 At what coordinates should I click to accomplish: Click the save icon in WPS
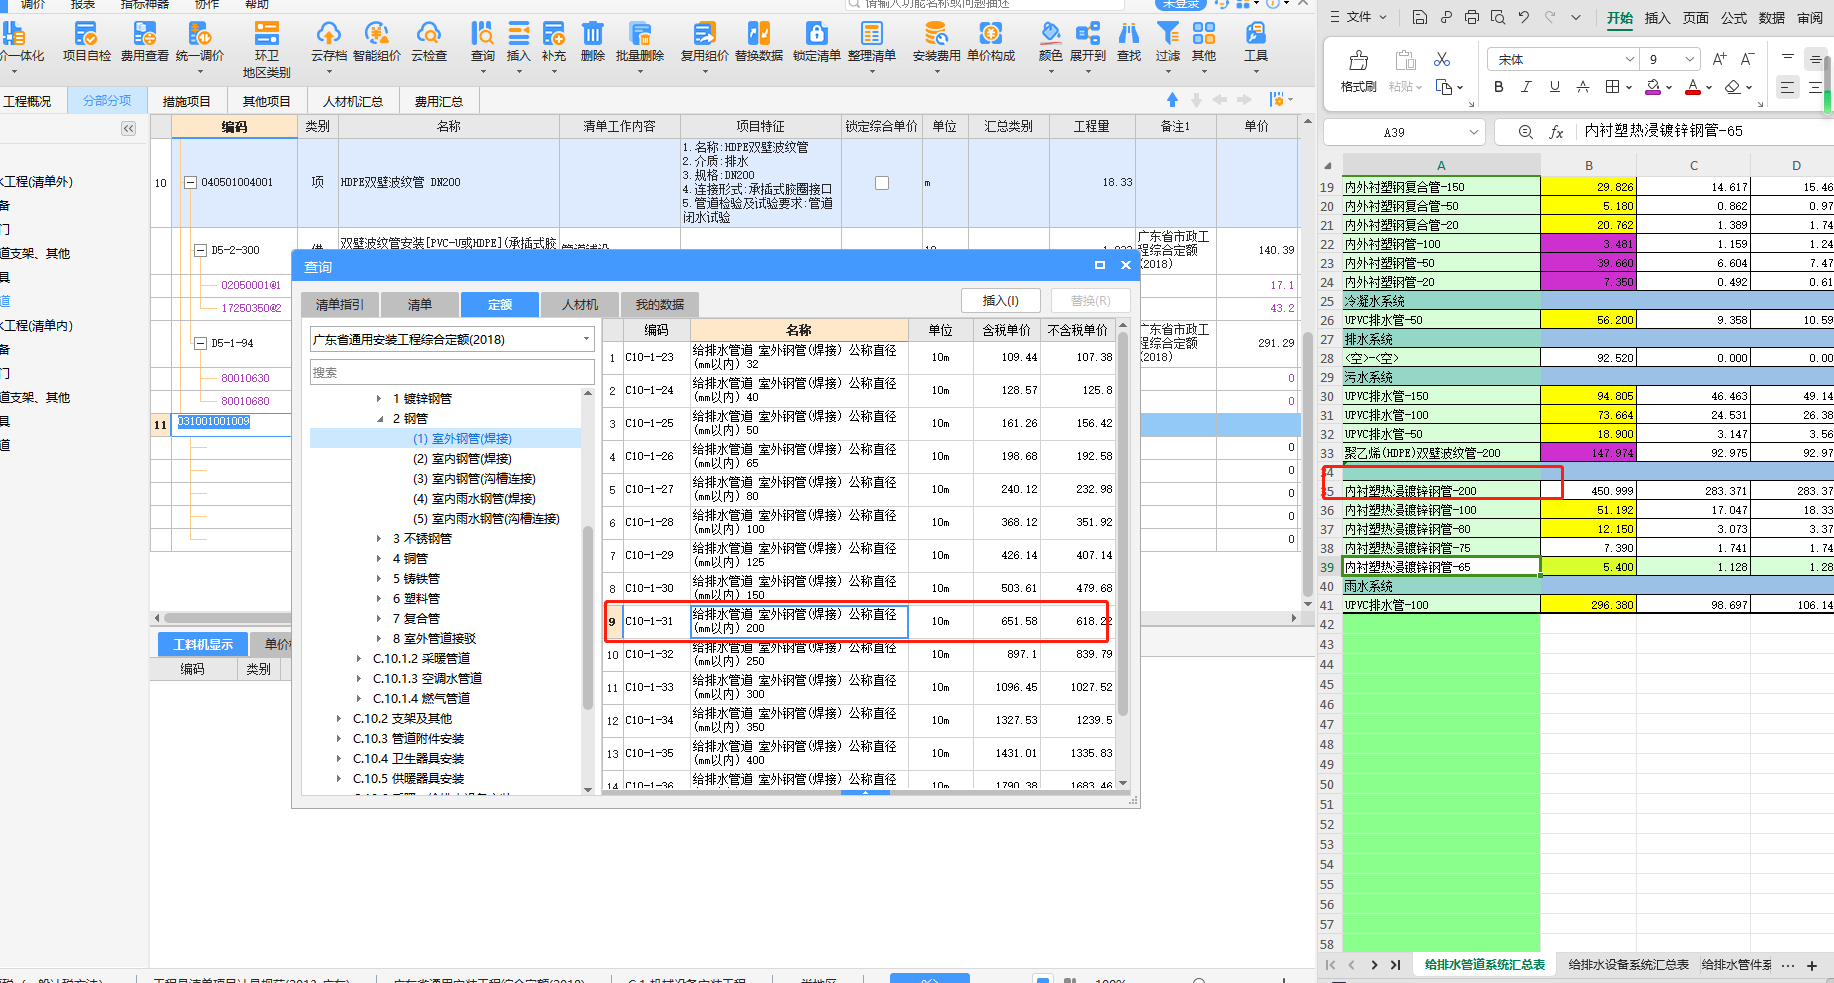pyautogui.click(x=1420, y=17)
